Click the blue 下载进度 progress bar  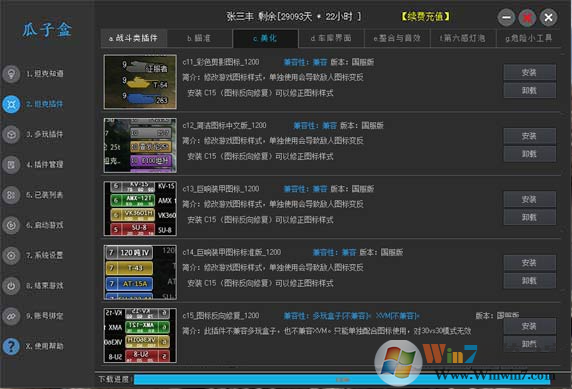coord(342,380)
